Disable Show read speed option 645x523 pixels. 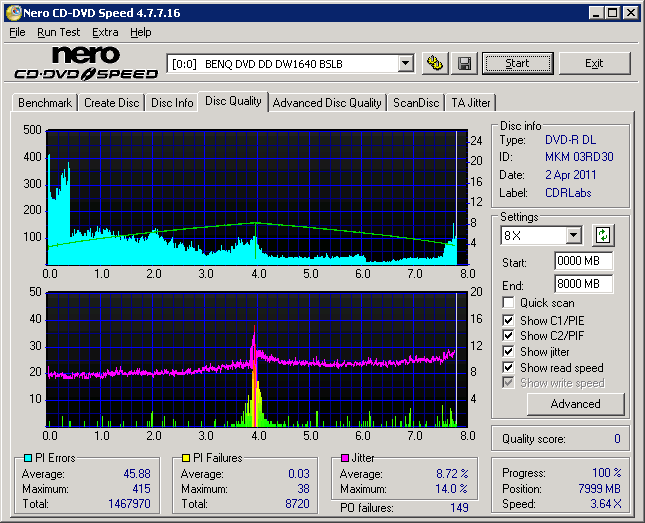coord(509,368)
